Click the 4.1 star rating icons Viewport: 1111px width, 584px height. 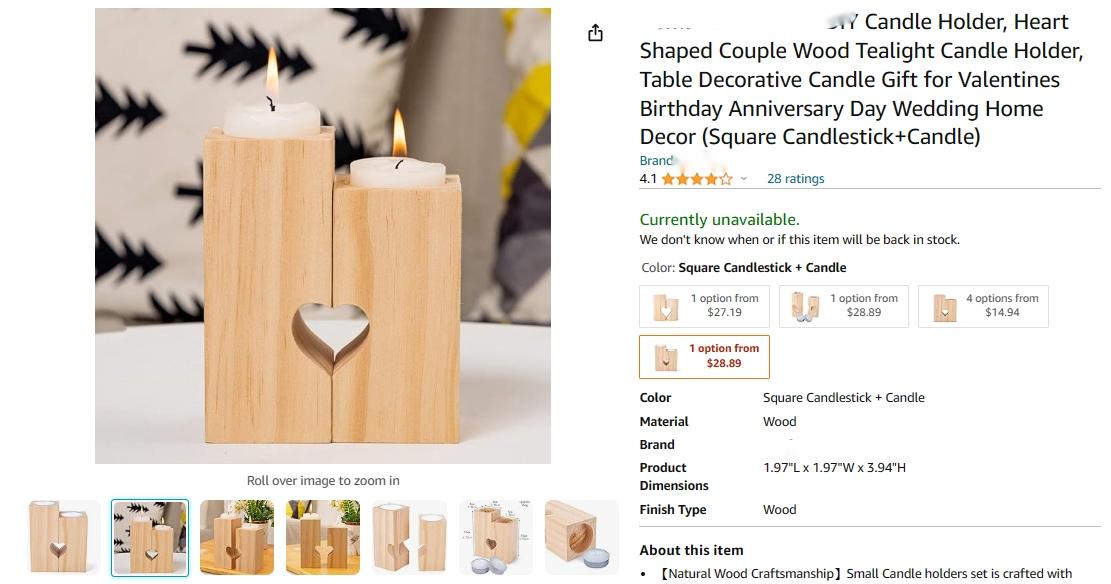coord(697,179)
